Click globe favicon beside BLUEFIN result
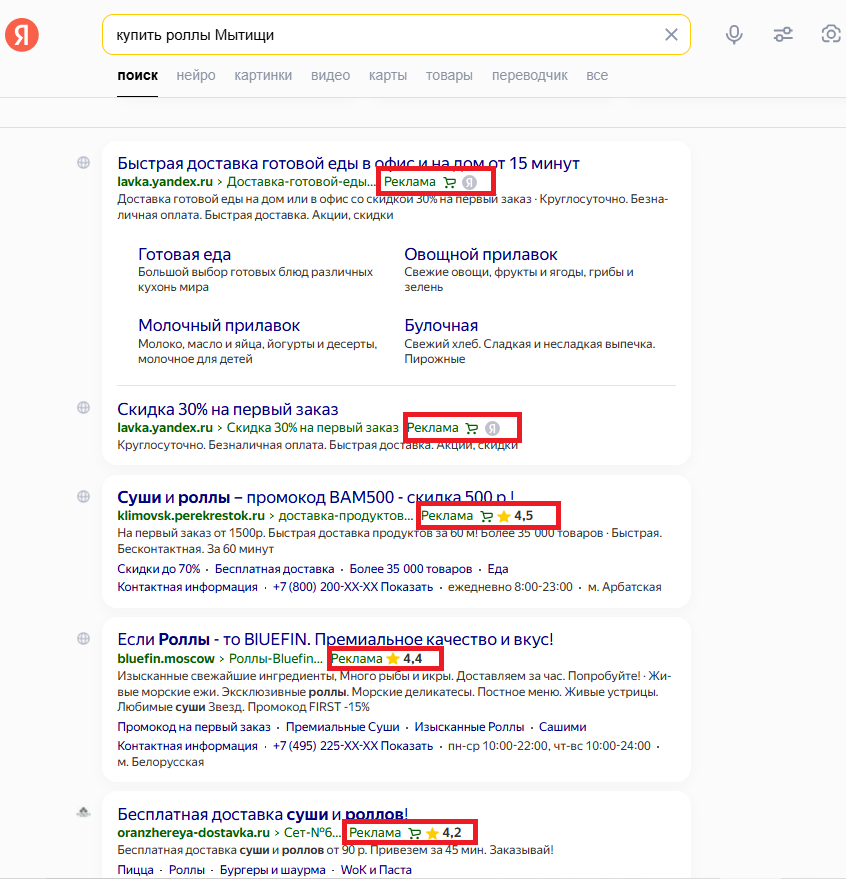This screenshot has height=881, width=846. click(84, 639)
